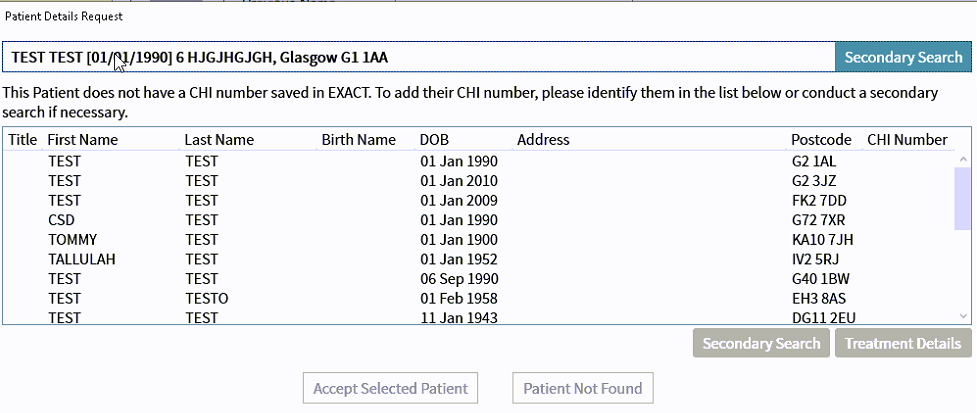The width and height of the screenshot is (977, 413).
Task: Click the teal Secondary Search button
Action: (x=903, y=57)
